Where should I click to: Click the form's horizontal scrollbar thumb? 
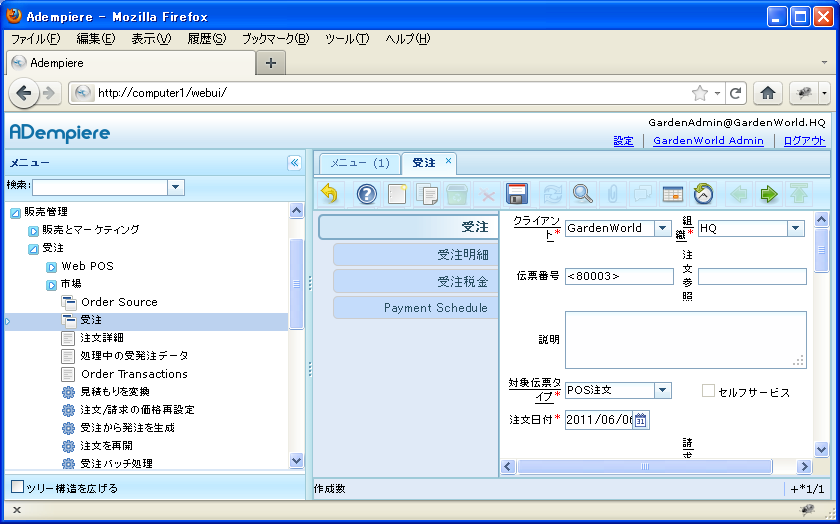coord(644,467)
